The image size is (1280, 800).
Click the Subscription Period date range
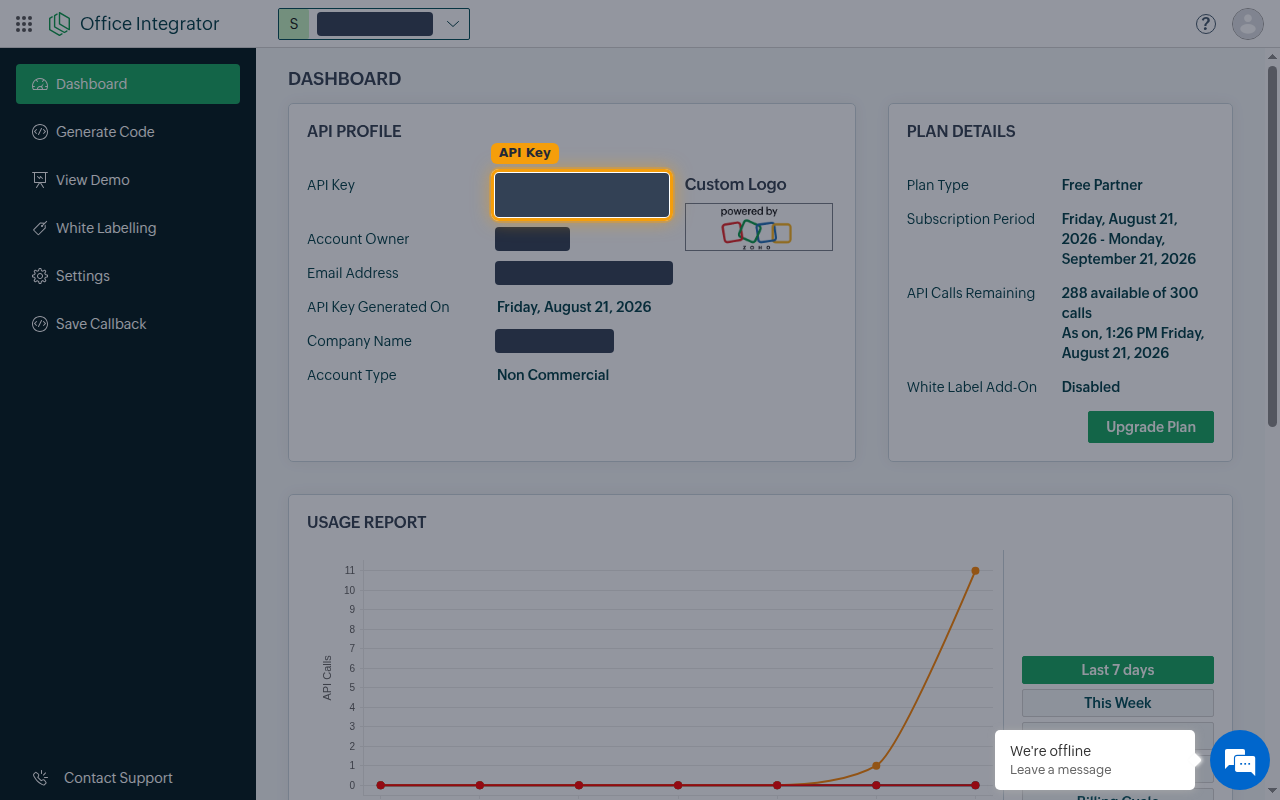pyautogui.click(x=1129, y=239)
